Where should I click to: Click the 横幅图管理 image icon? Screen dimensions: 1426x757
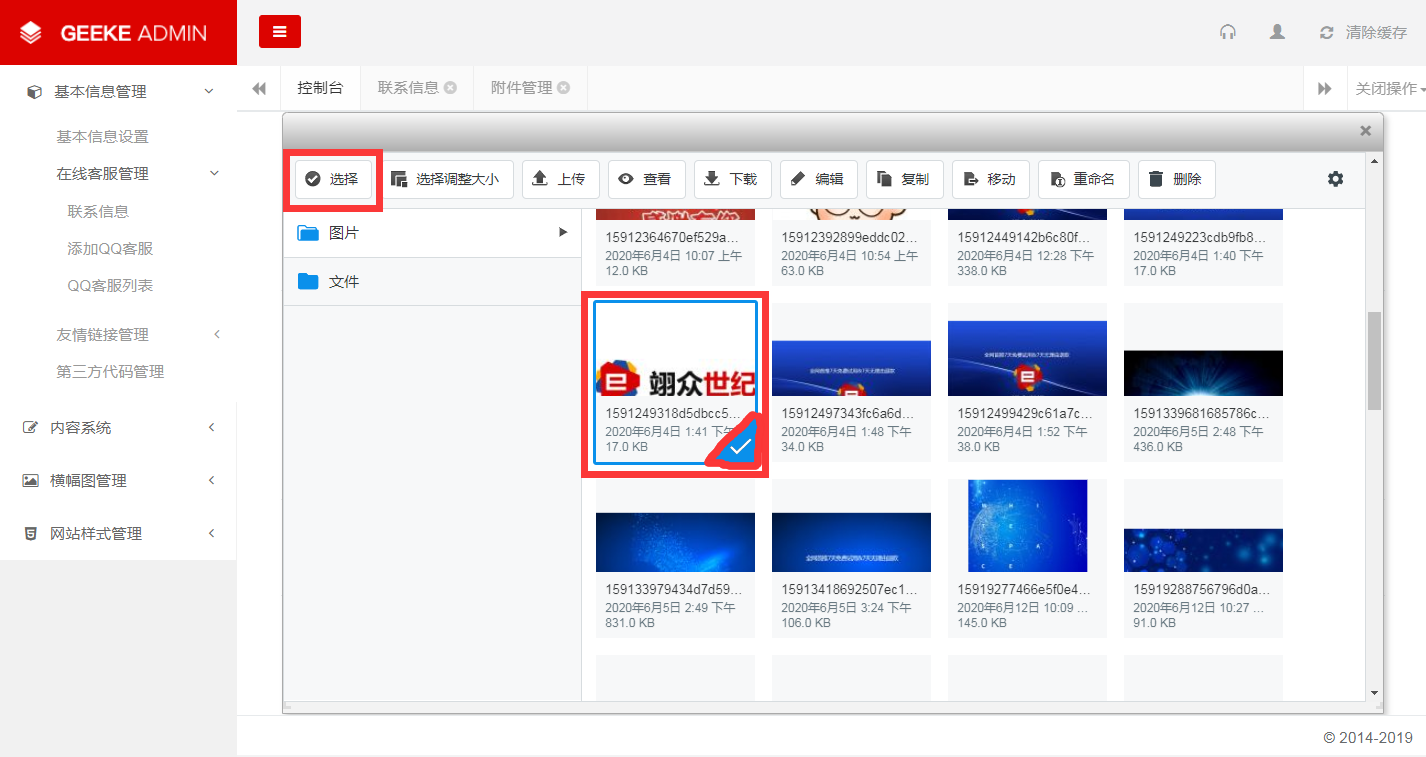(30, 481)
